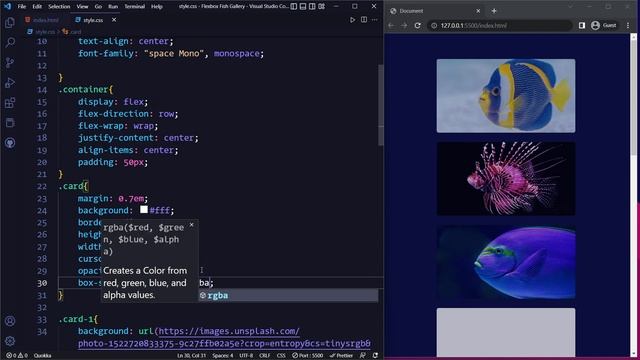Image resolution: width=640 pixels, height=360 pixels.
Task: Click the Run code play icon in editor
Action: click(352, 20)
